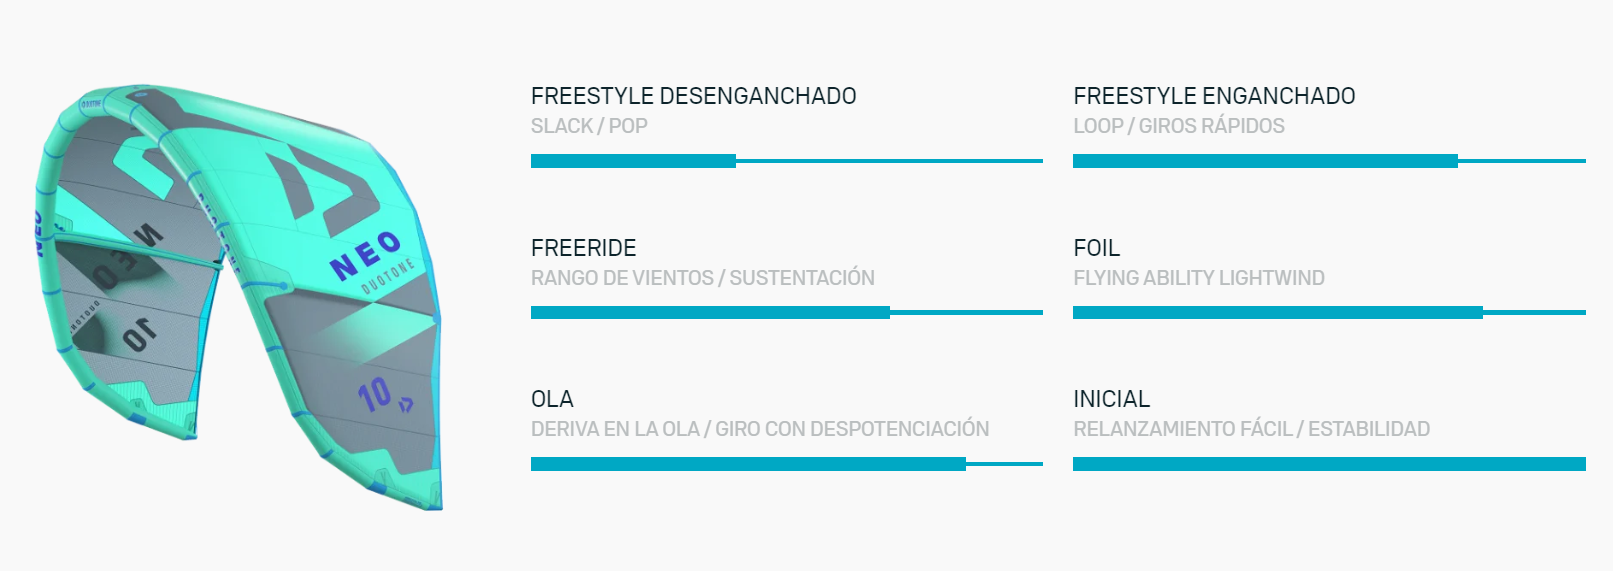Image resolution: width=1613 pixels, height=571 pixels.
Task: Select the FOIL heading
Action: (x=1096, y=248)
